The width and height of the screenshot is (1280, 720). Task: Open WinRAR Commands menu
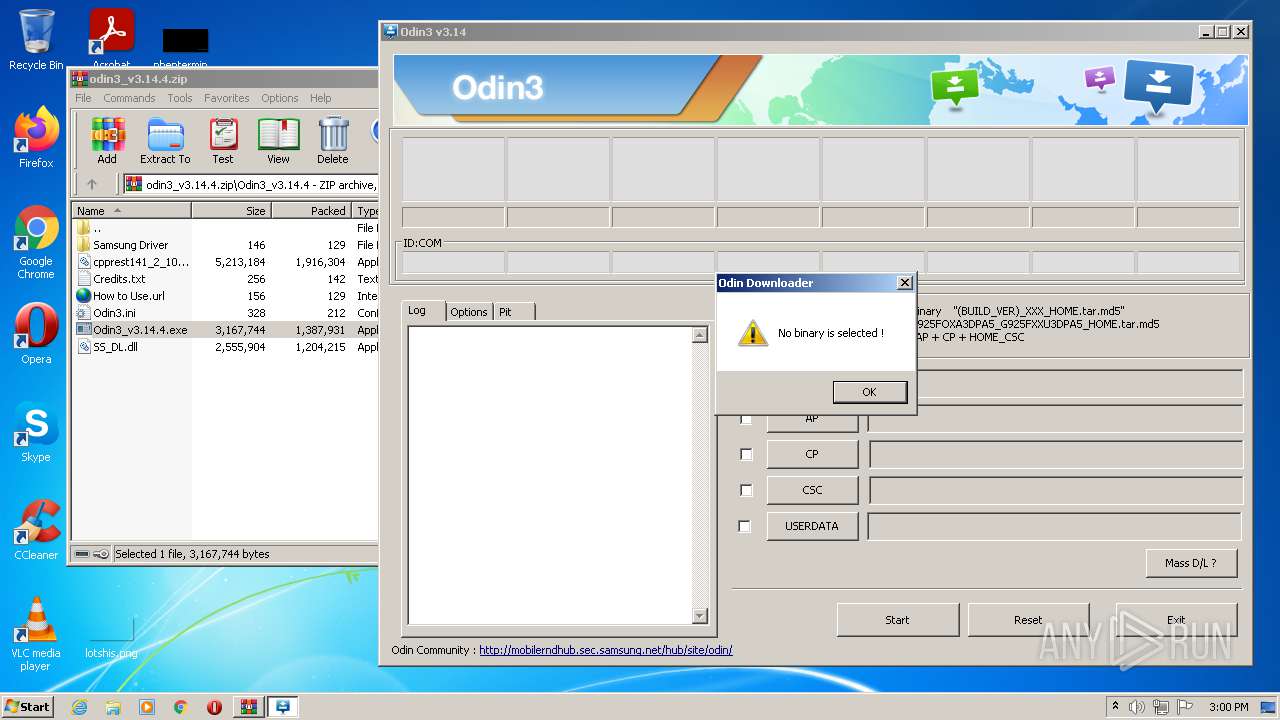click(129, 98)
